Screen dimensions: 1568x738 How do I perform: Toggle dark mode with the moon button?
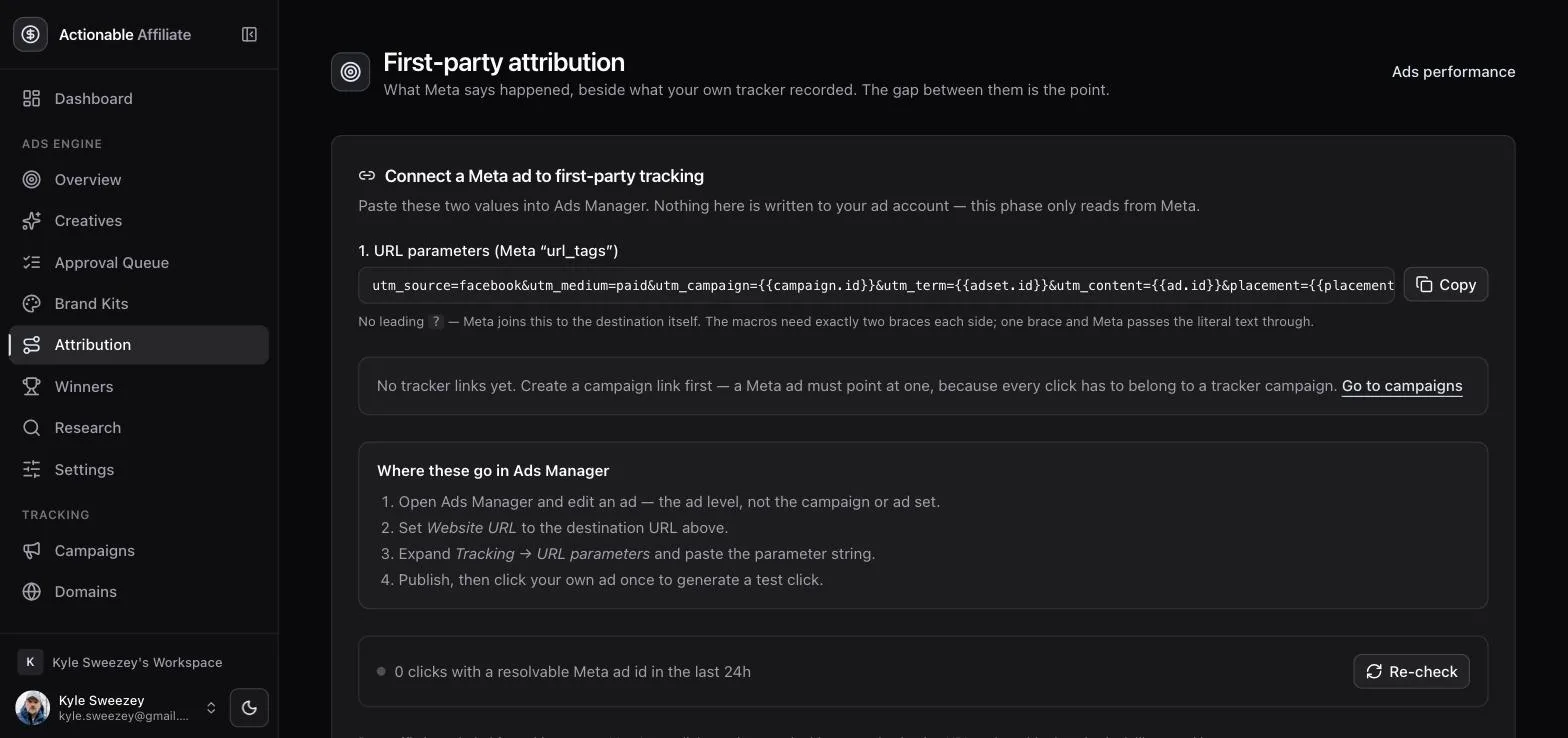click(x=249, y=708)
